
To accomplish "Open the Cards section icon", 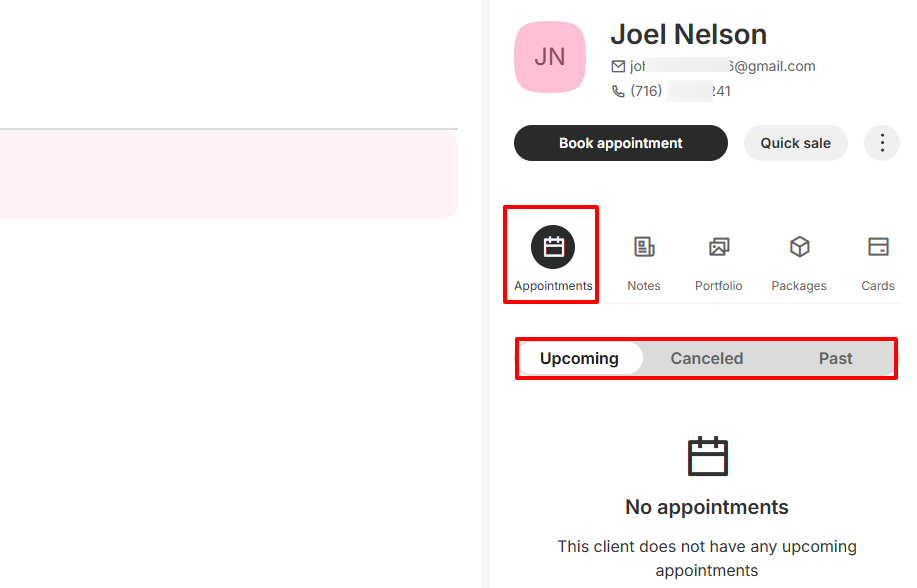I will point(878,247).
